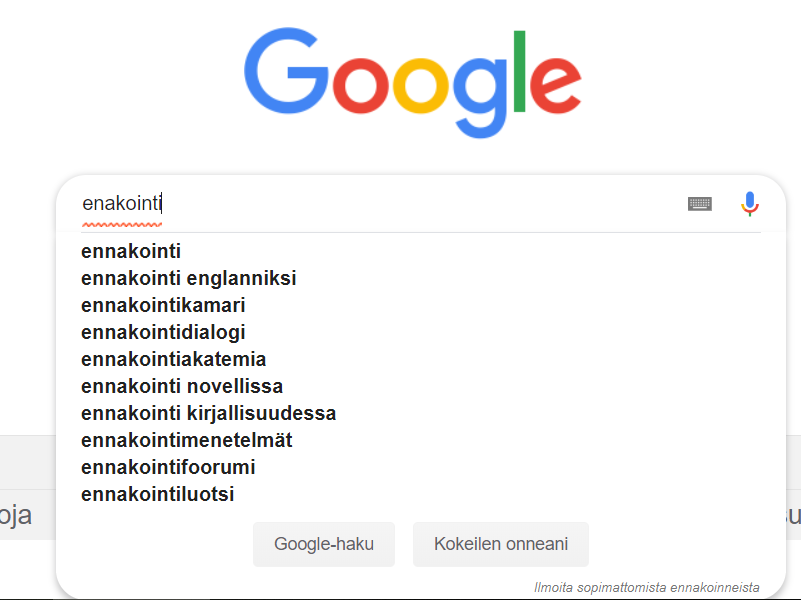This screenshot has width=801, height=600.
Task: Pick "ennakointi kirjallisuudessa" suggestion
Action: pyautogui.click(x=421, y=414)
